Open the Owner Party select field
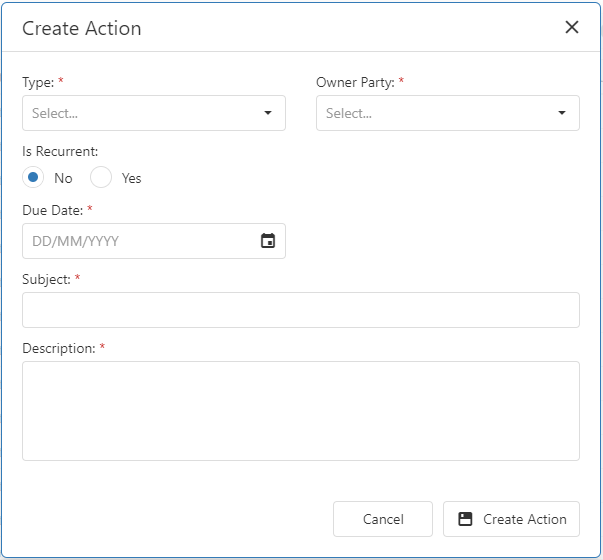 pos(448,113)
